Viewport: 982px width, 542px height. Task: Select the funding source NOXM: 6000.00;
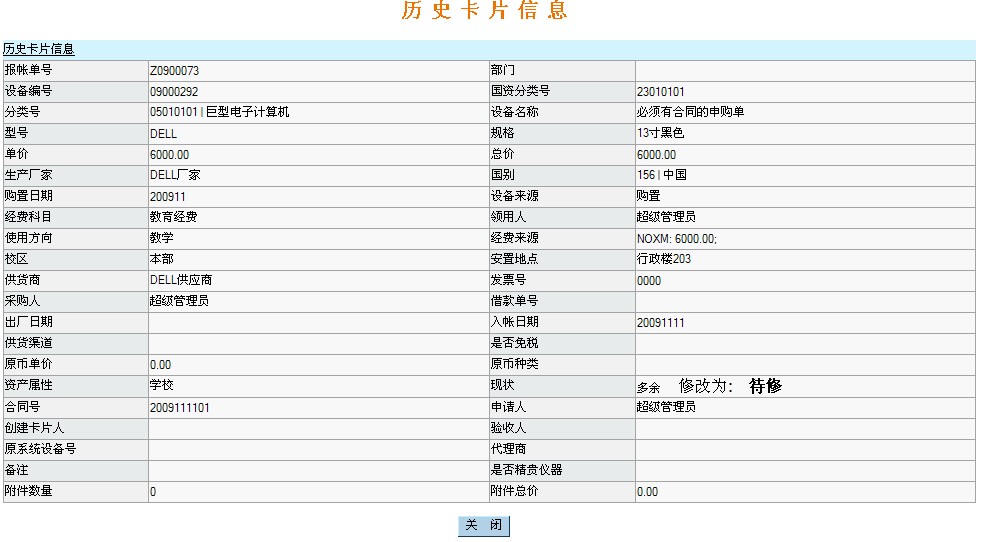coord(677,239)
